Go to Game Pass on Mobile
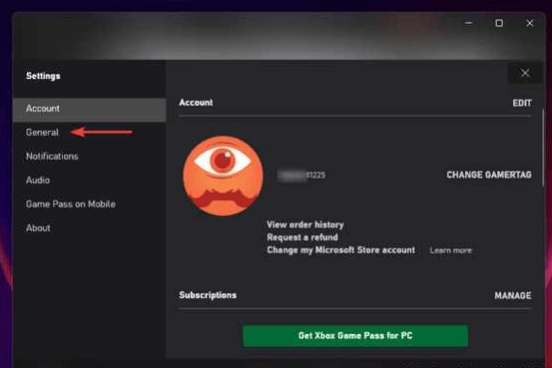552x368 pixels. tap(70, 204)
